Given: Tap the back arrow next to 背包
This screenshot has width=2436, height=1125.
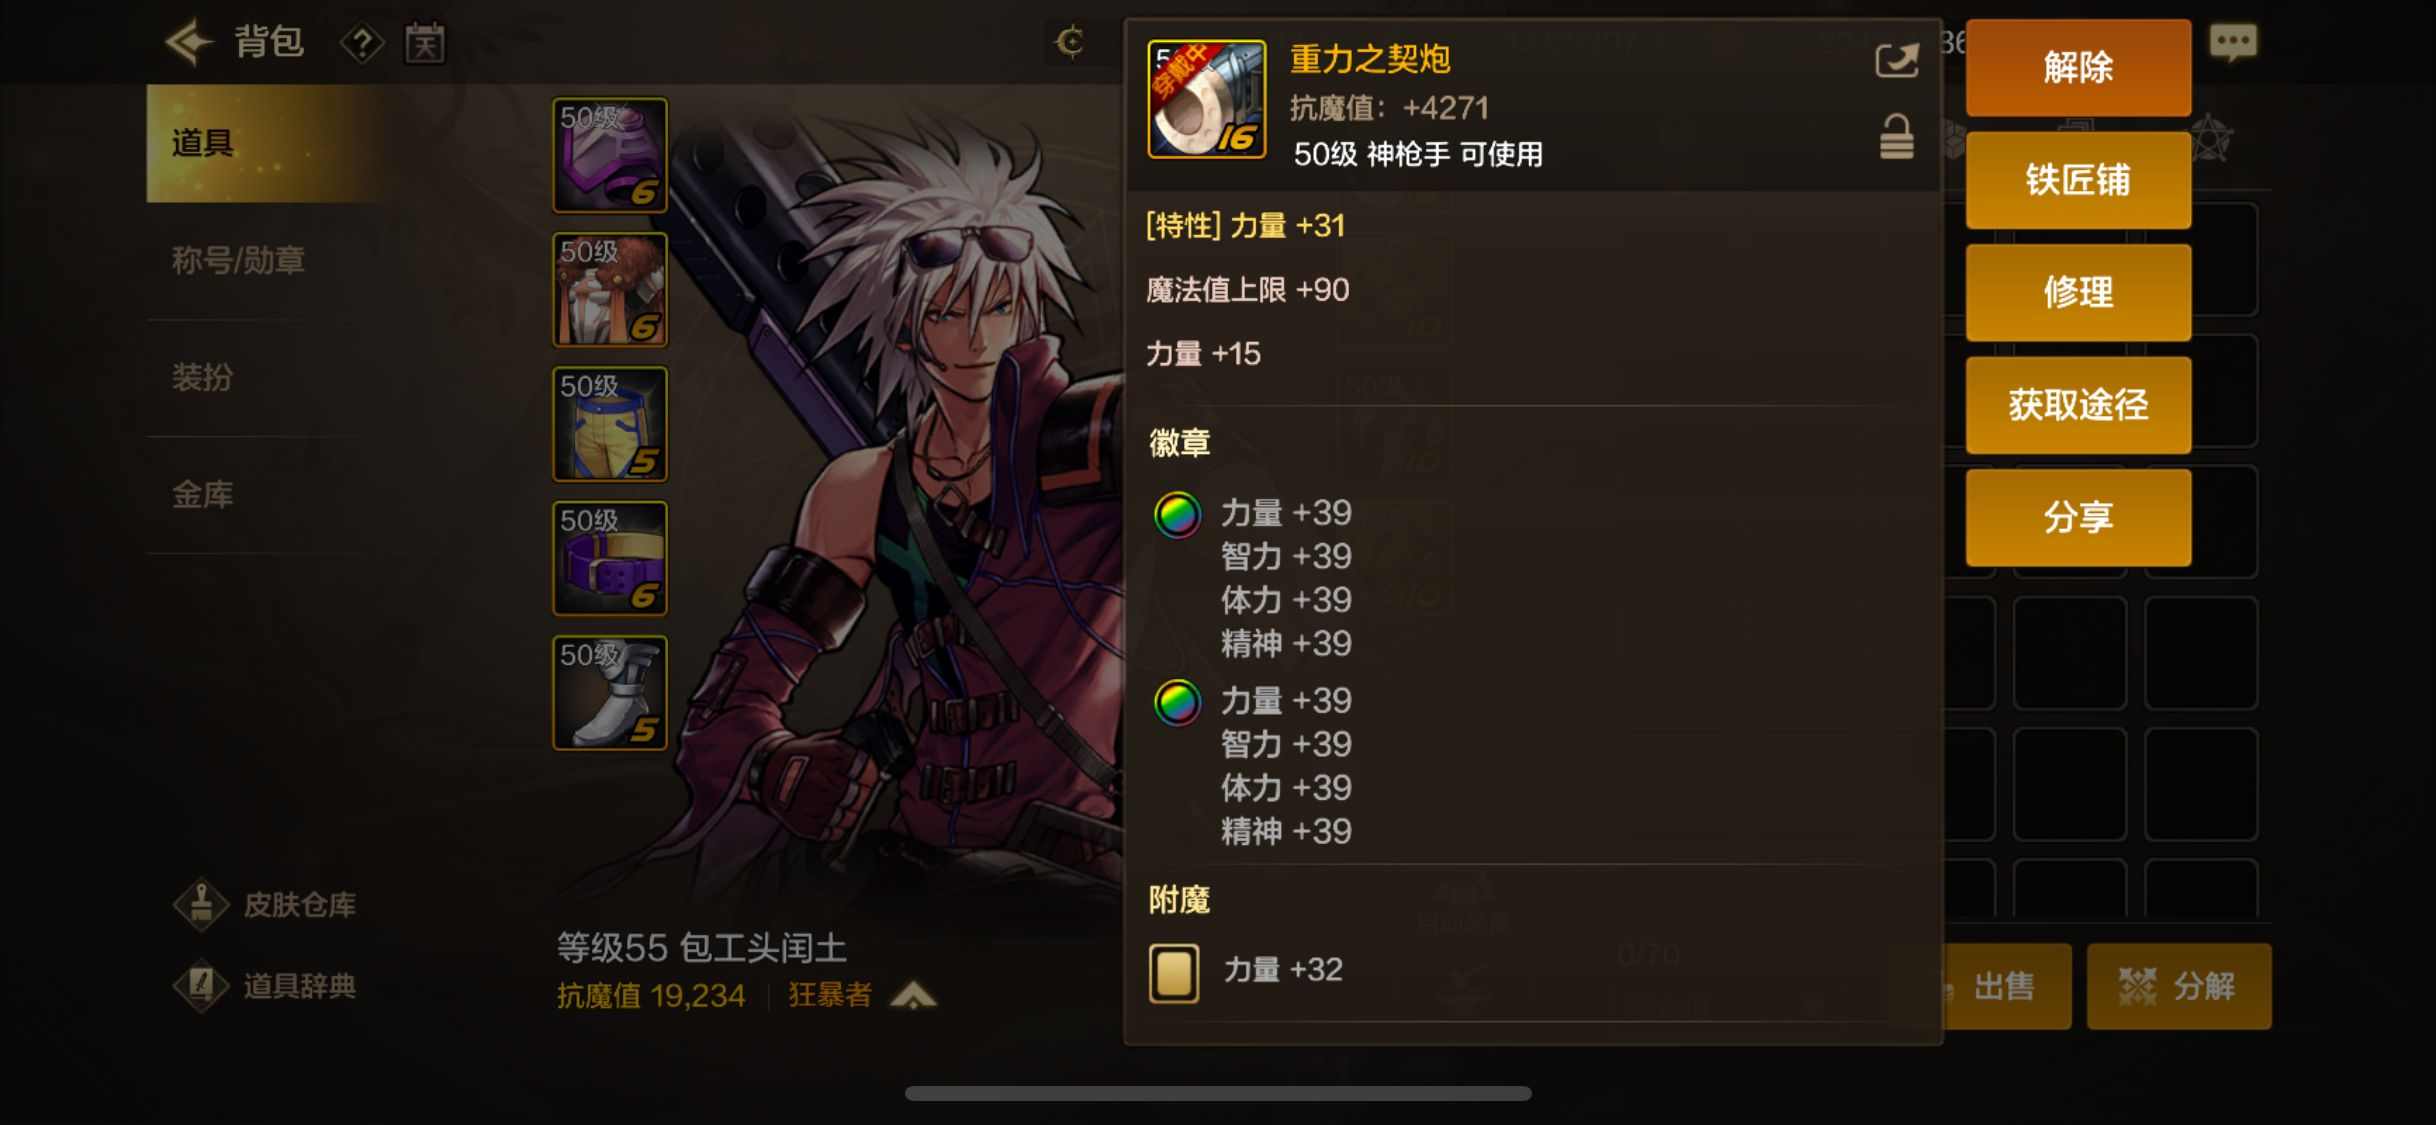Looking at the screenshot, I should 188,42.
